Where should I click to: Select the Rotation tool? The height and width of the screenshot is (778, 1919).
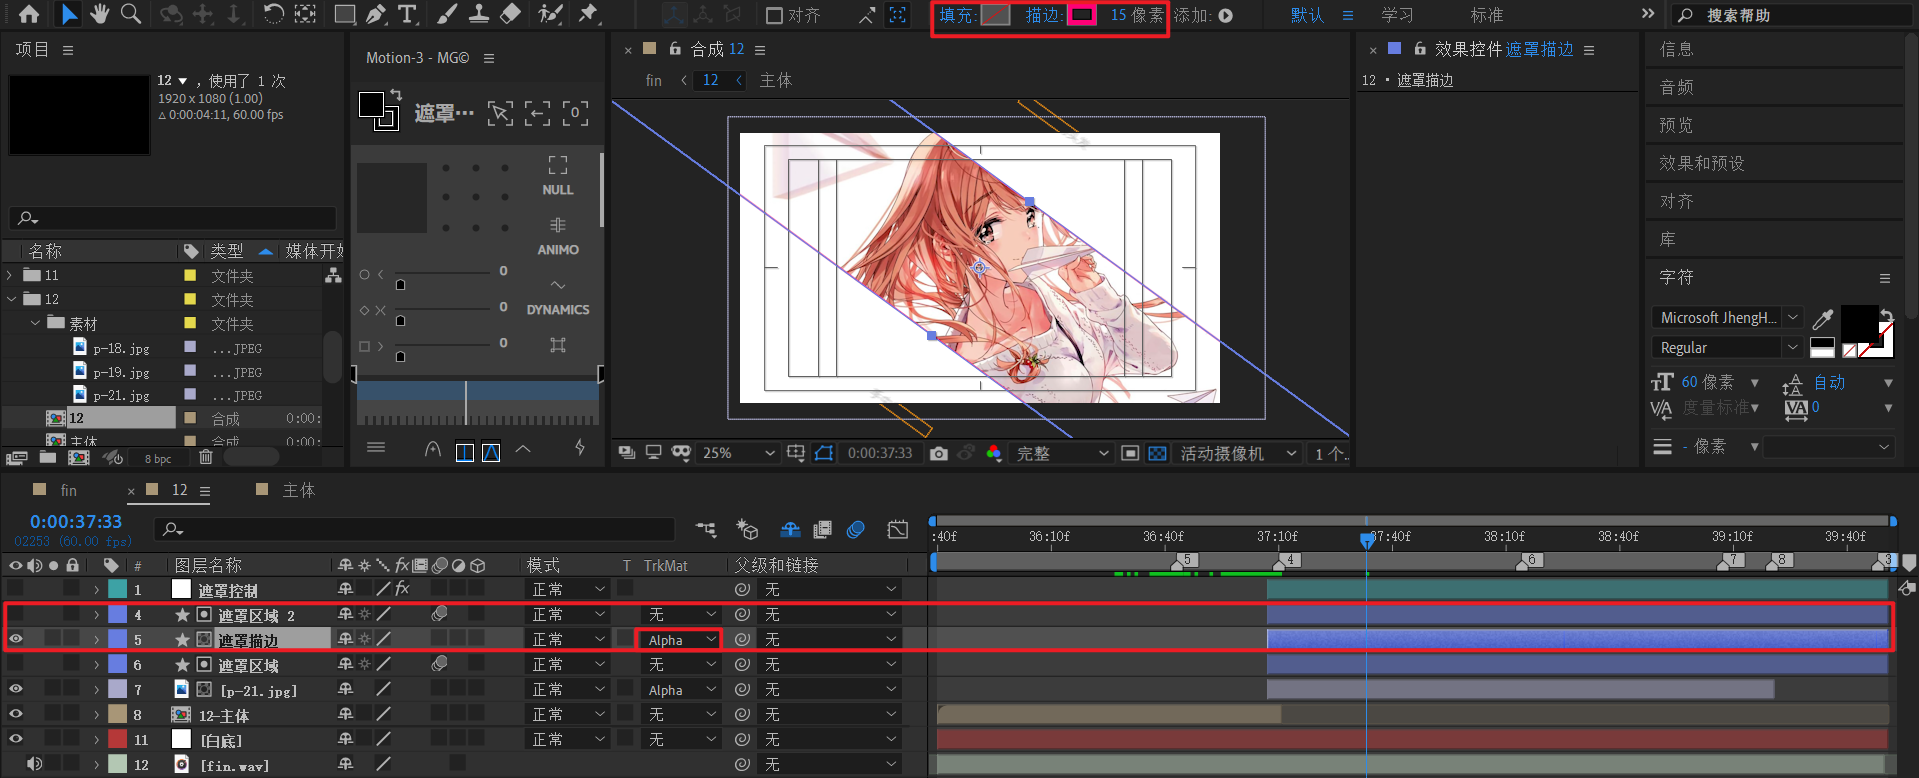pyautogui.click(x=273, y=14)
